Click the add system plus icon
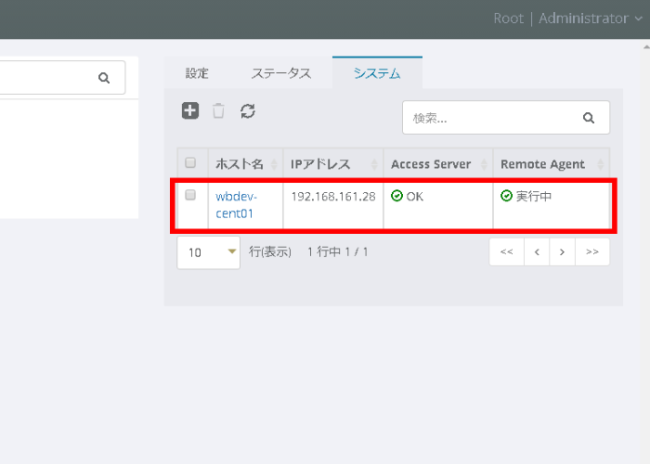 [190, 111]
